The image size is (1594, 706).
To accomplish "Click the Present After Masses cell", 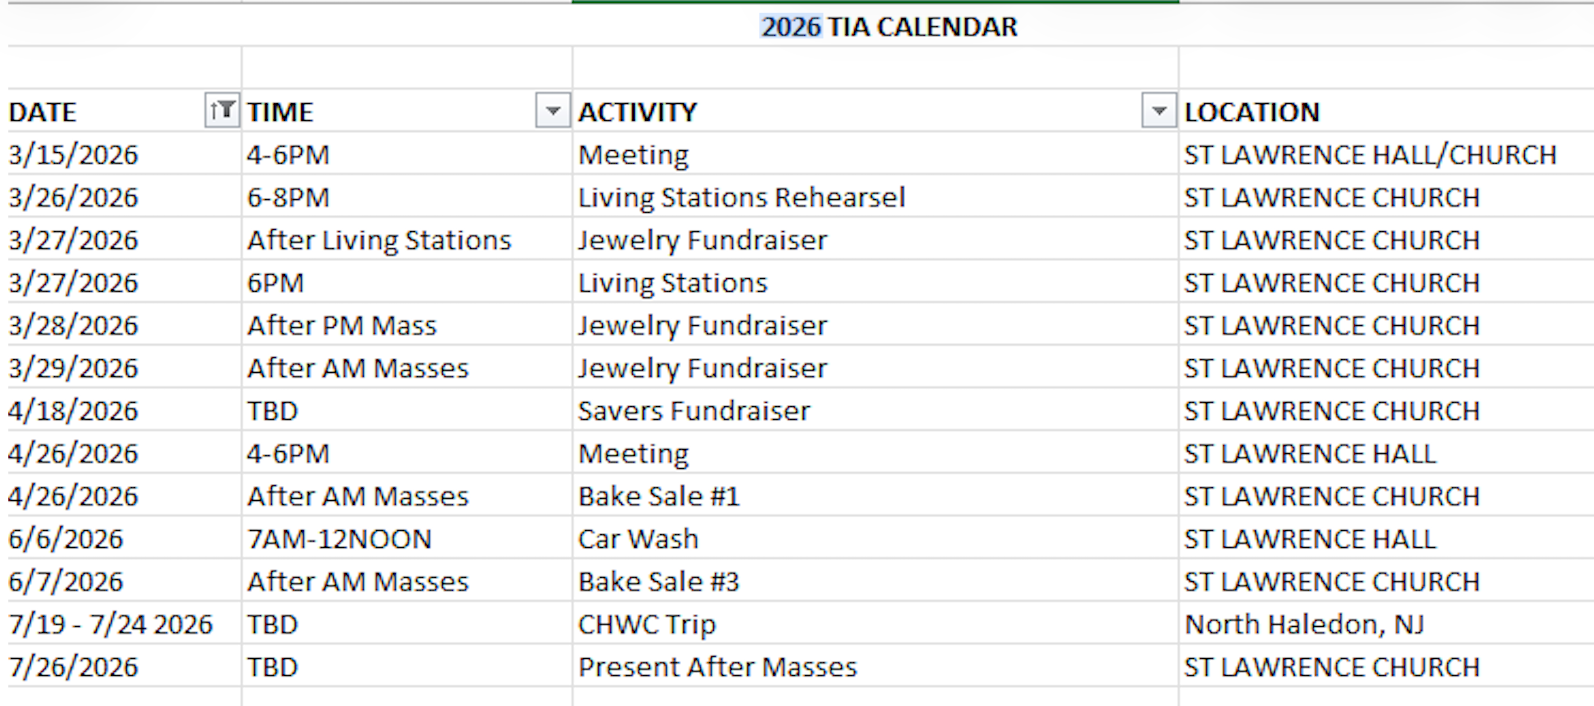I will 717,667.
